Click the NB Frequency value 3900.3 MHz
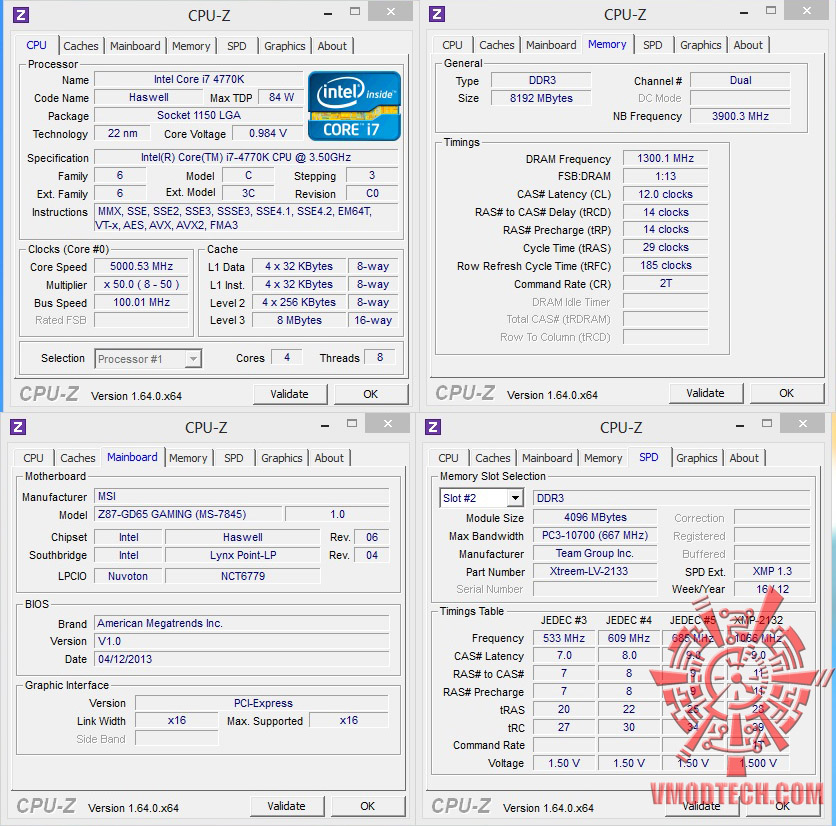Screen dimensions: 836x826 point(741,116)
